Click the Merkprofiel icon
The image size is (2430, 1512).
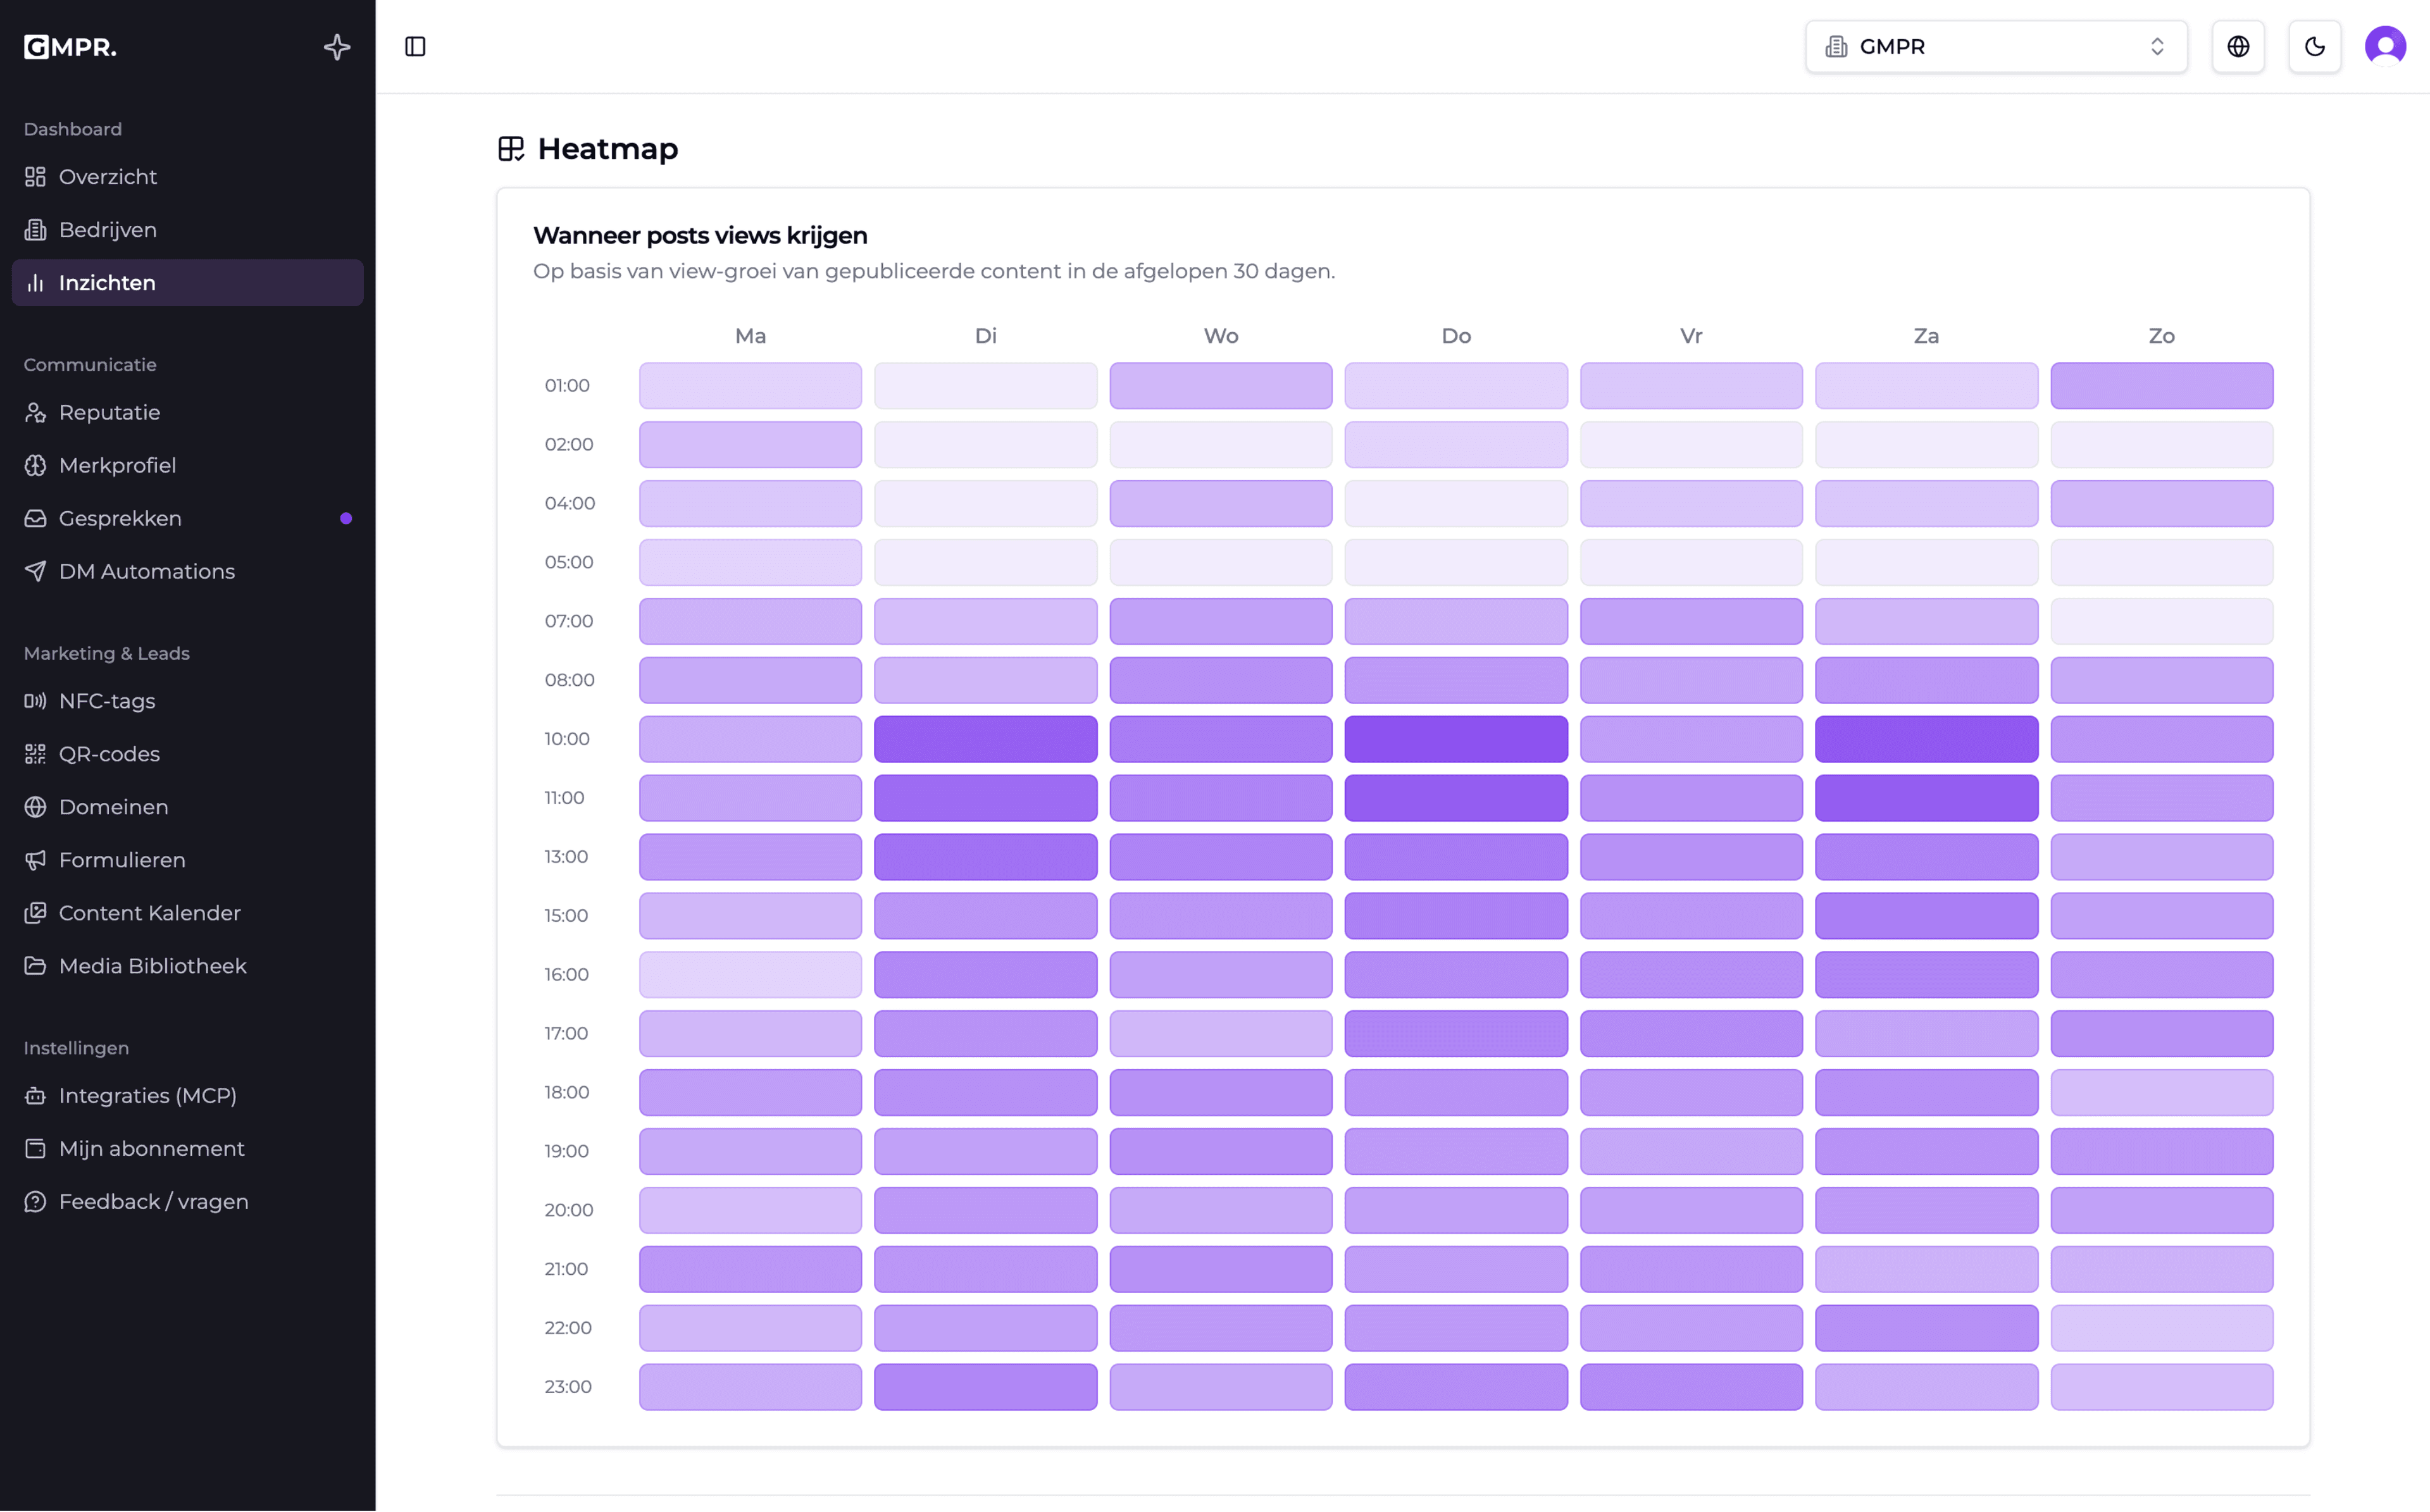click(x=36, y=465)
